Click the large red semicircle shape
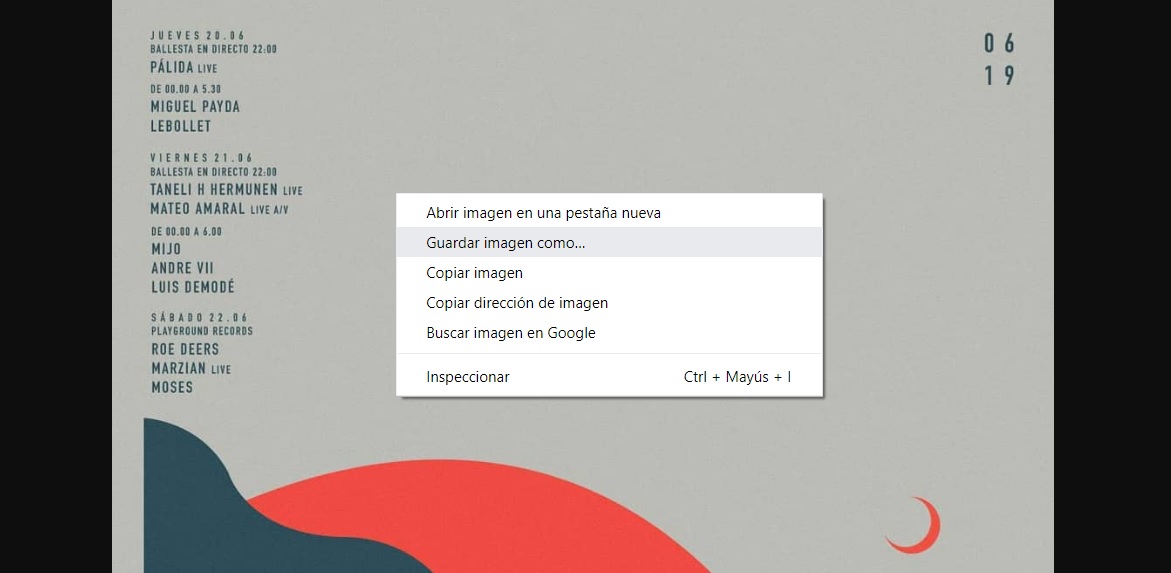 tap(500, 520)
